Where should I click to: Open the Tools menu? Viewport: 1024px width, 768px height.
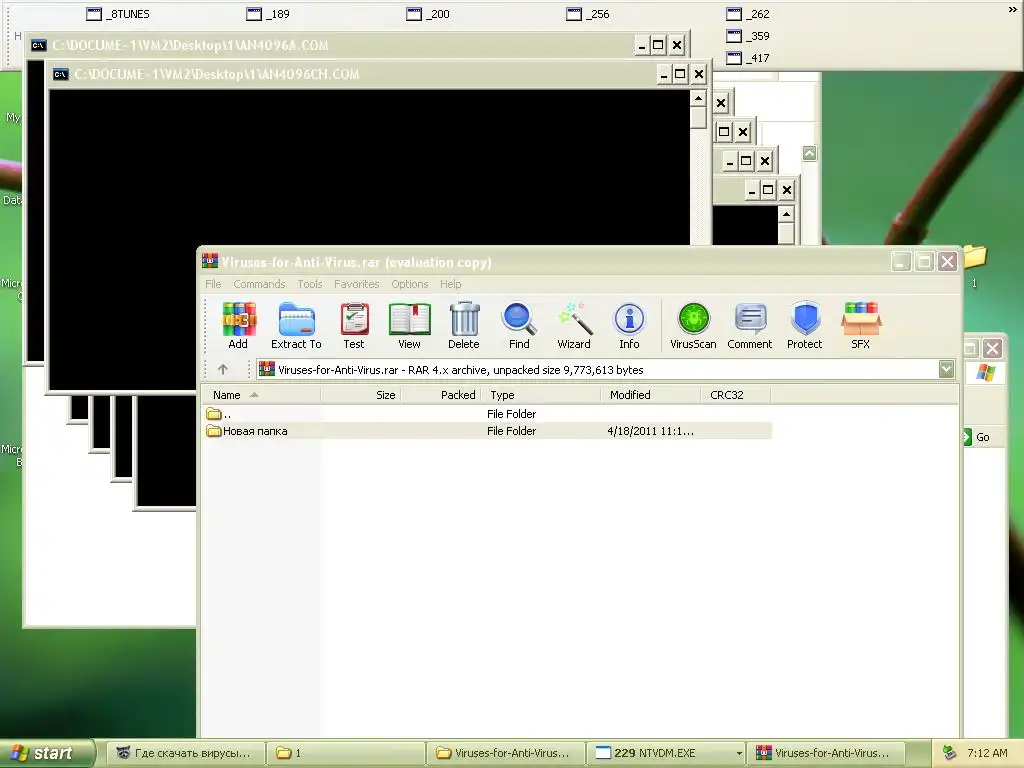(x=310, y=284)
